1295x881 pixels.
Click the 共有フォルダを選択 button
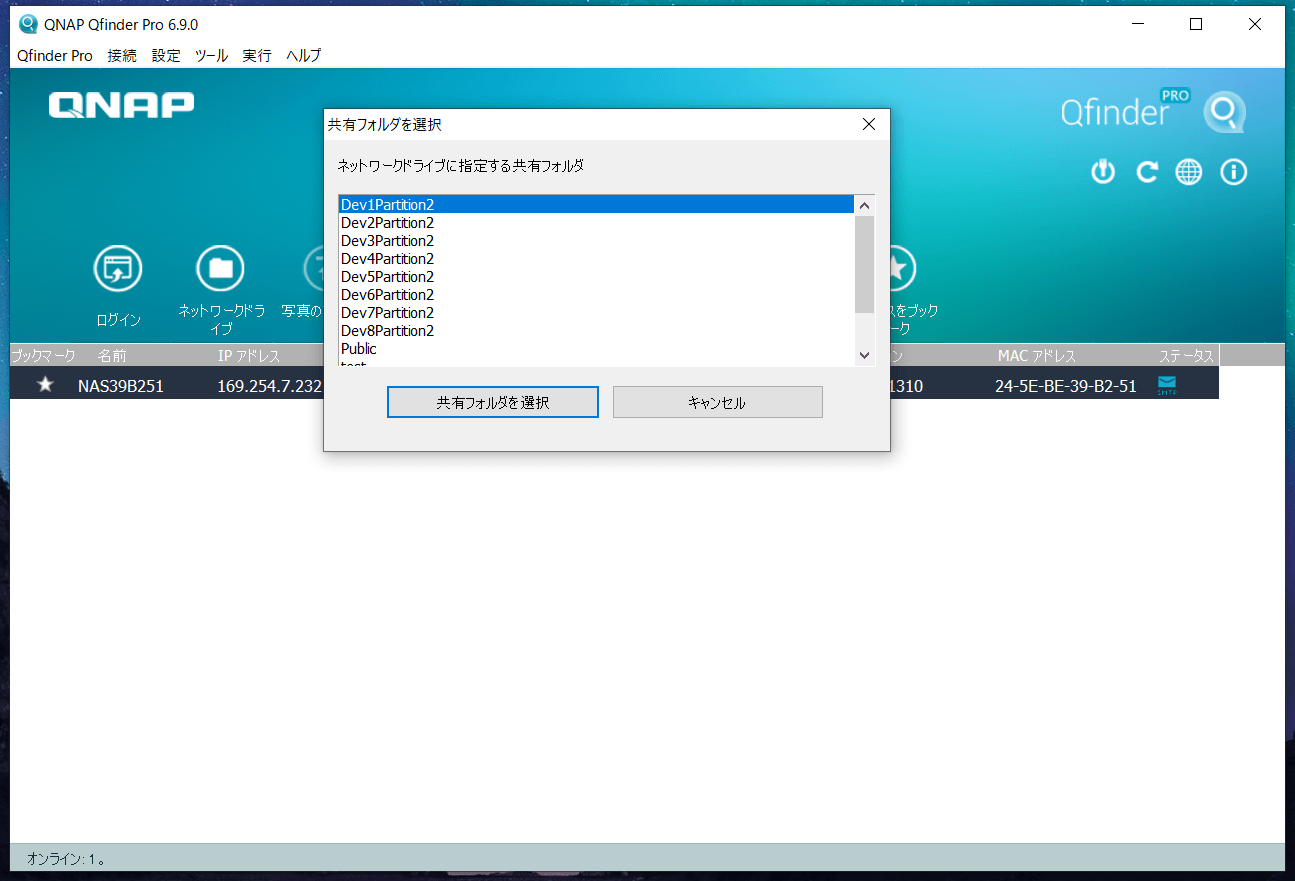coord(493,402)
